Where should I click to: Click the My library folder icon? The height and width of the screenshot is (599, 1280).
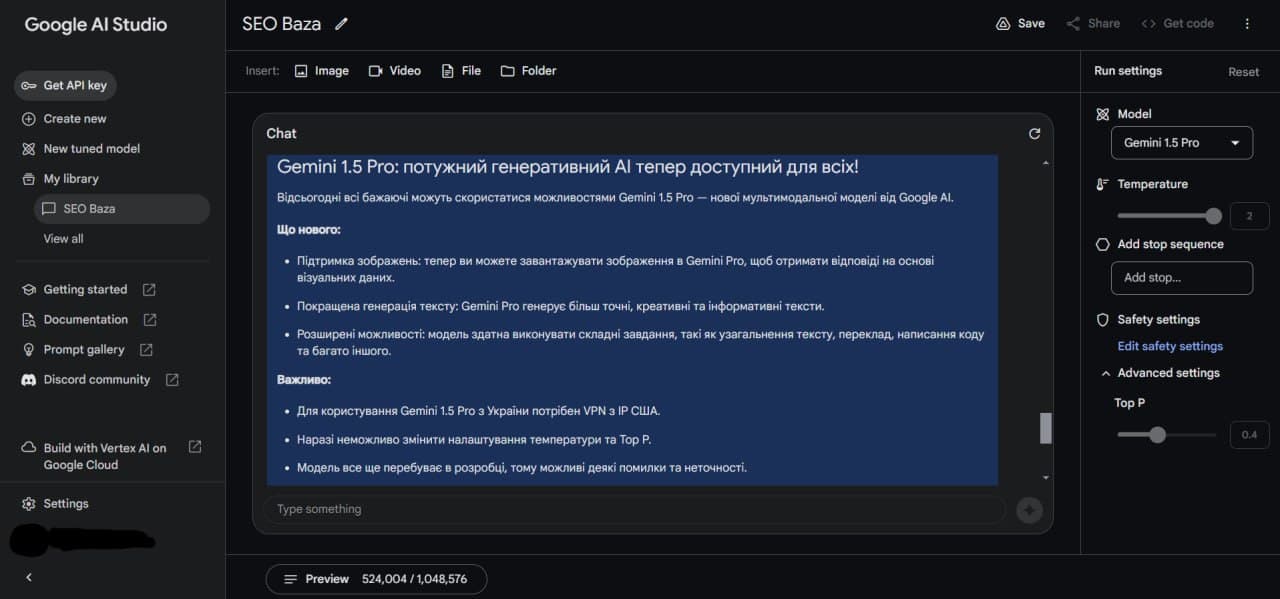[29, 179]
